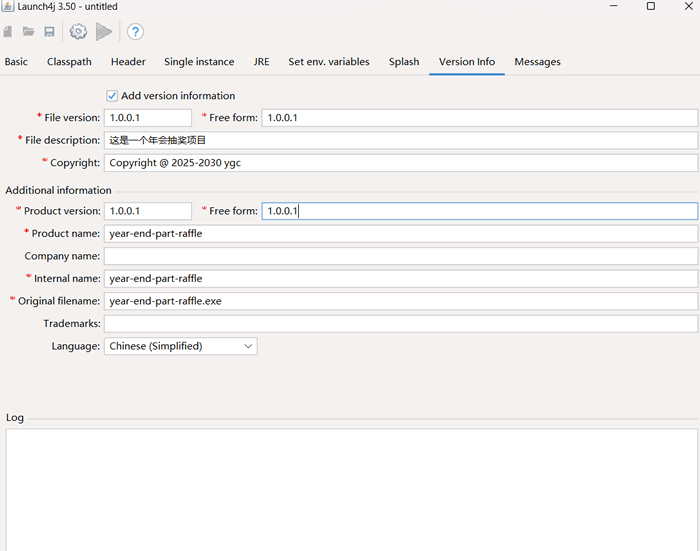Open the Single instance tab
The image size is (700, 551).
pos(199,62)
